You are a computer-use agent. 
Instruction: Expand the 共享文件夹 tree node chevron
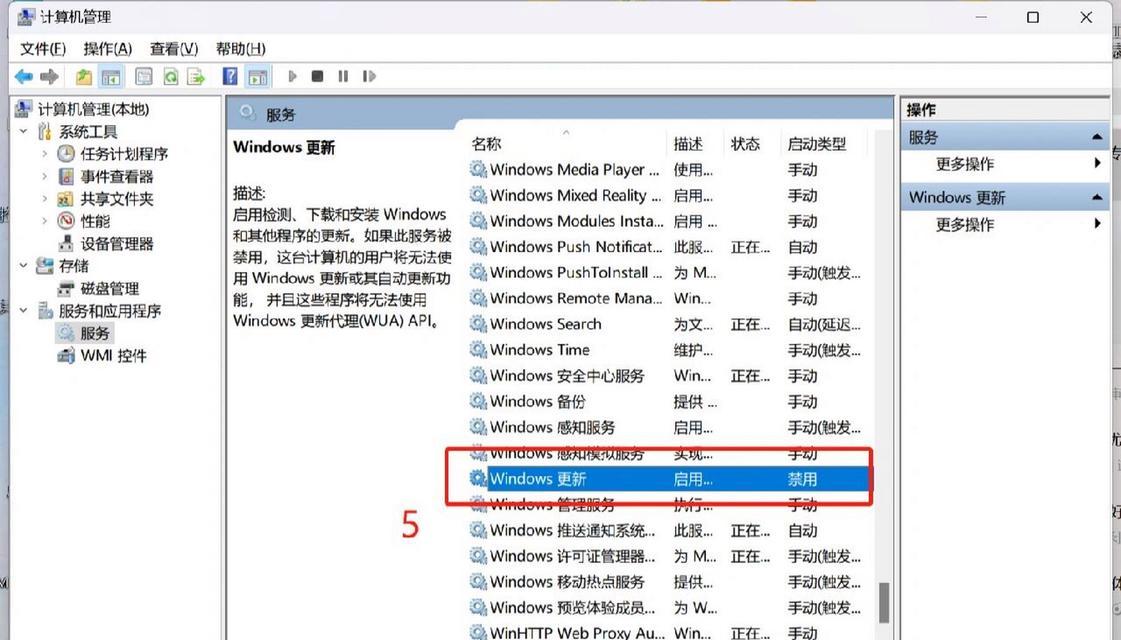click(x=44, y=199)
